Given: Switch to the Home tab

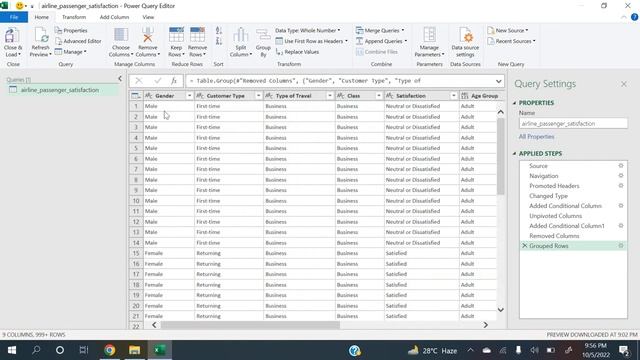Looking at the screenshot, I should (42, 17).
